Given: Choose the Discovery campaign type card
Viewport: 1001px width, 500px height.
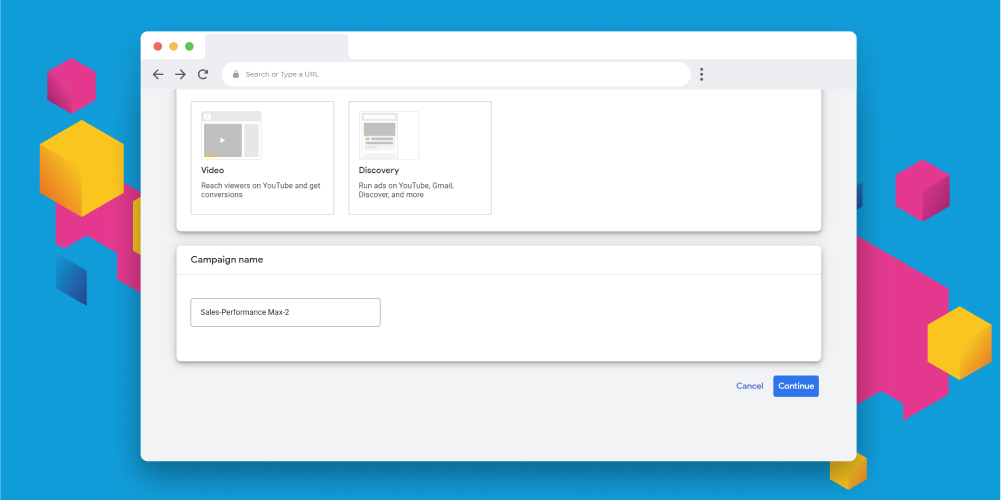Looking at the screenshot, I should [x=420, y=158].
